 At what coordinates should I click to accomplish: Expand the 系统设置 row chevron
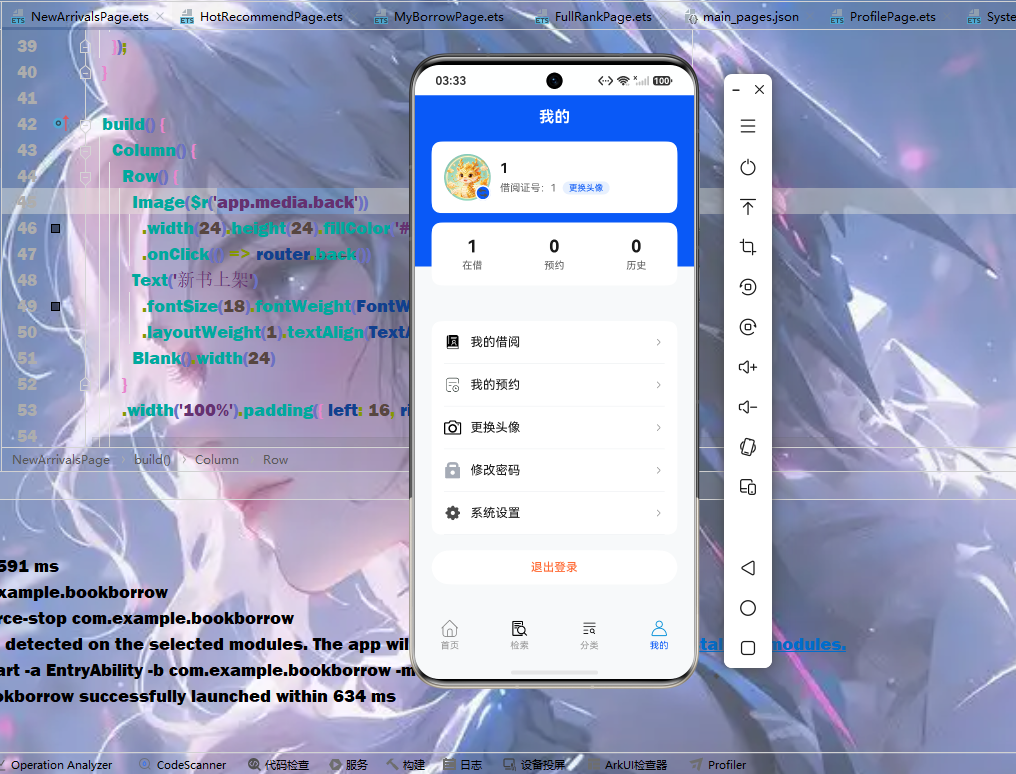[658, 513]
